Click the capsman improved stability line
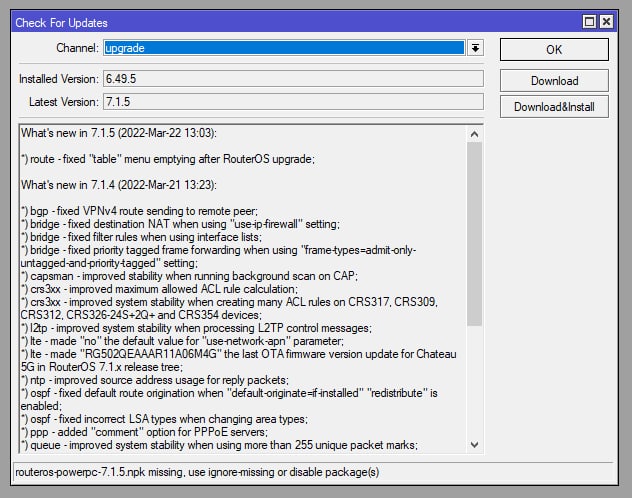The width and height of the screenshot is (632, 498). [x=189, y=276]
